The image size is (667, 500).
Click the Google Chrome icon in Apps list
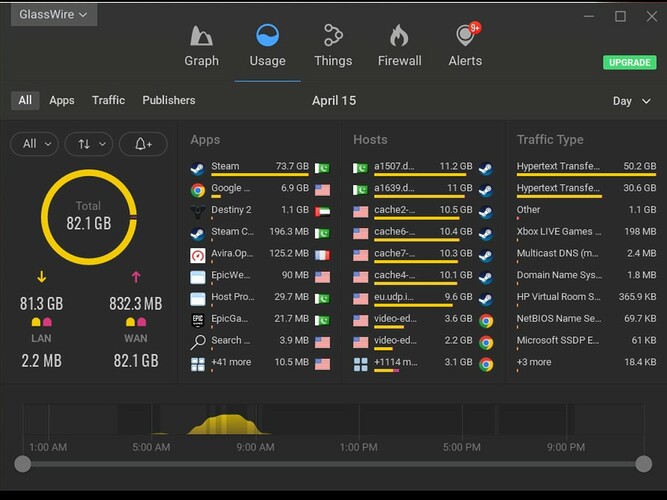point(197,189)
